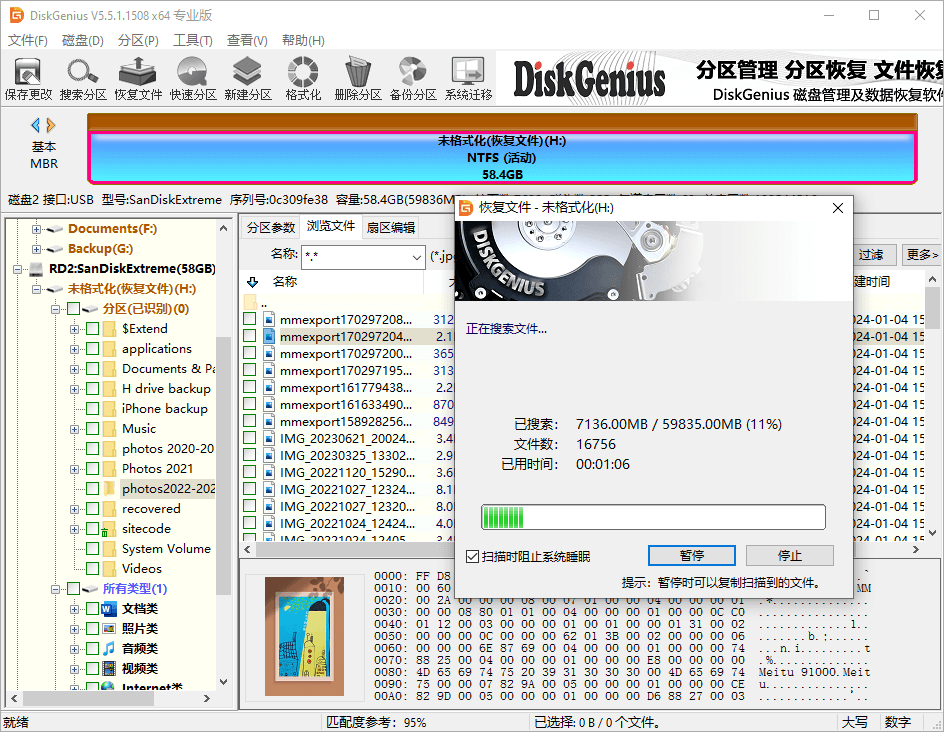944x732 pixels.
Task: Expand the Documents(F:) drive node
Action: pyautogui.click(x=37, y=229)
